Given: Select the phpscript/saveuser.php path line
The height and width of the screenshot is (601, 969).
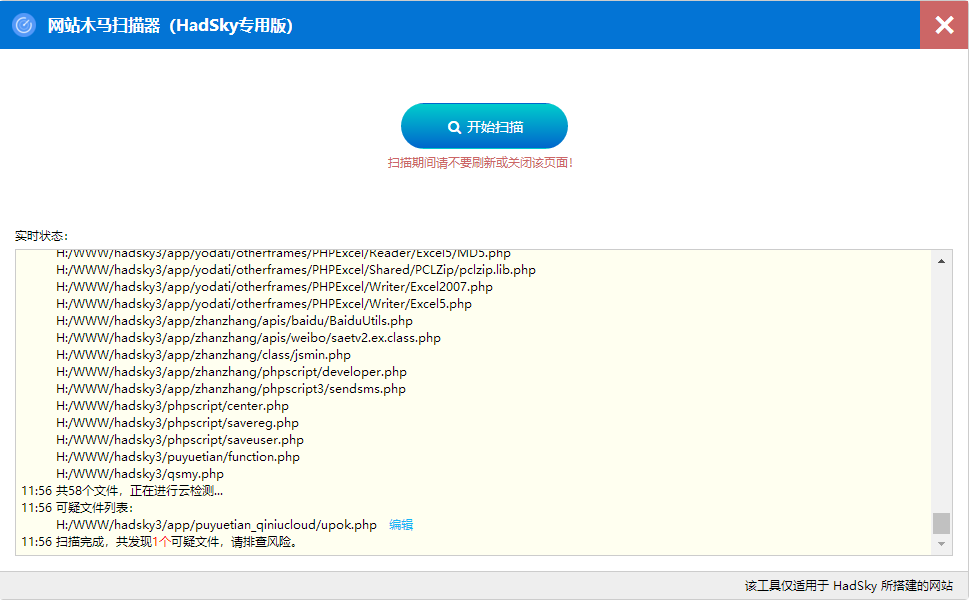Looking at the screenshot, I should (x=180, y=440).
